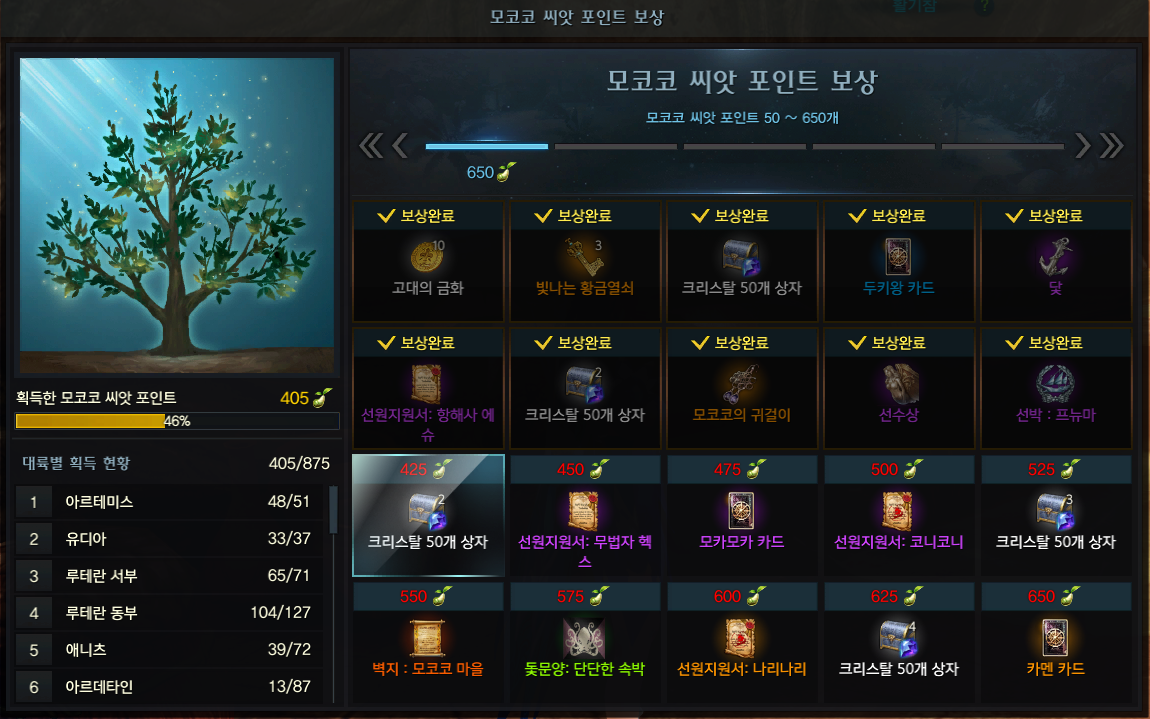The height and width of the screenshot is (719, 1150).
Task: Go to next reward page with single right arrow
Action: coord(1083,146)
